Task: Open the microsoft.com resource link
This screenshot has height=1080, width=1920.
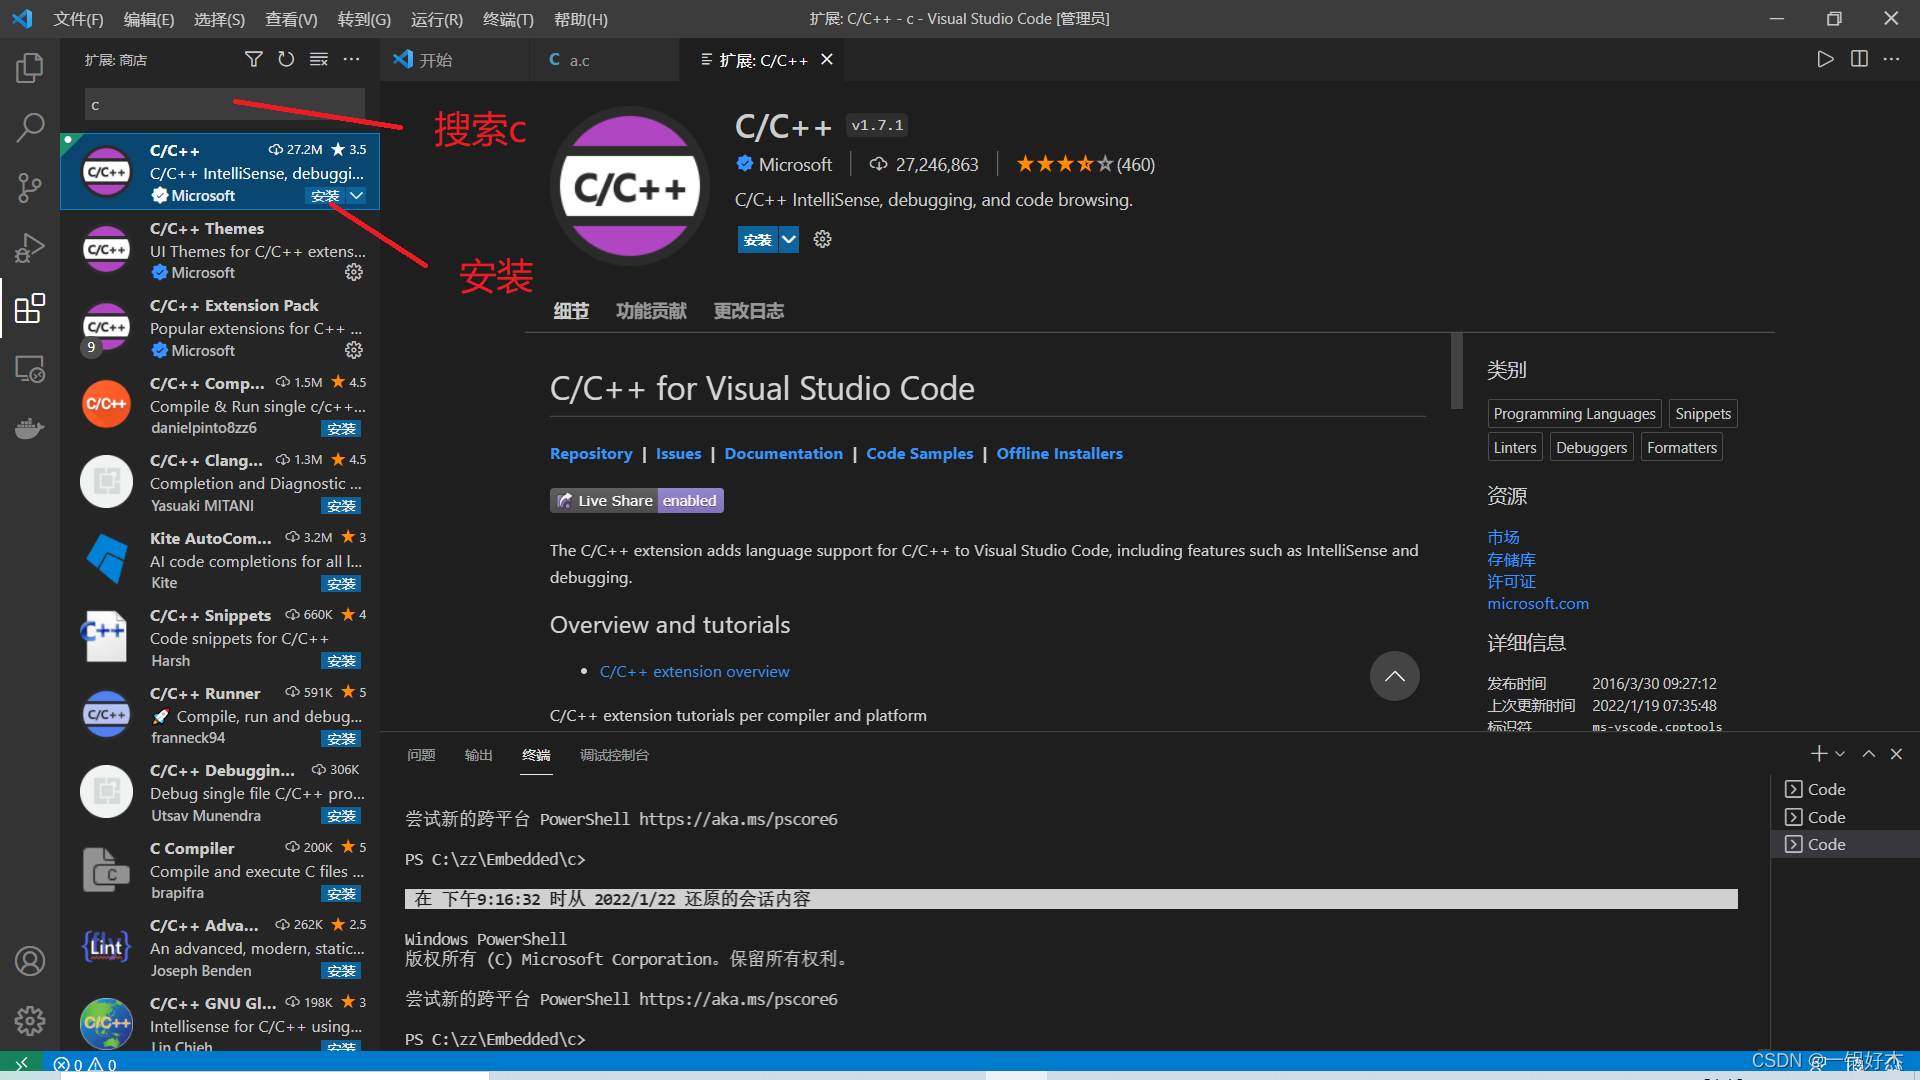Action: pos(1537,603)
